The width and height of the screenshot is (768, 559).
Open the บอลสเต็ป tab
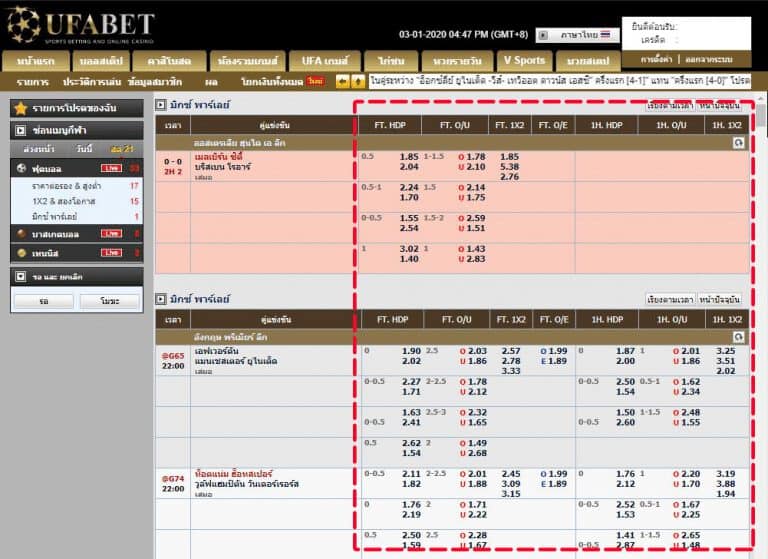click(101, 61)
